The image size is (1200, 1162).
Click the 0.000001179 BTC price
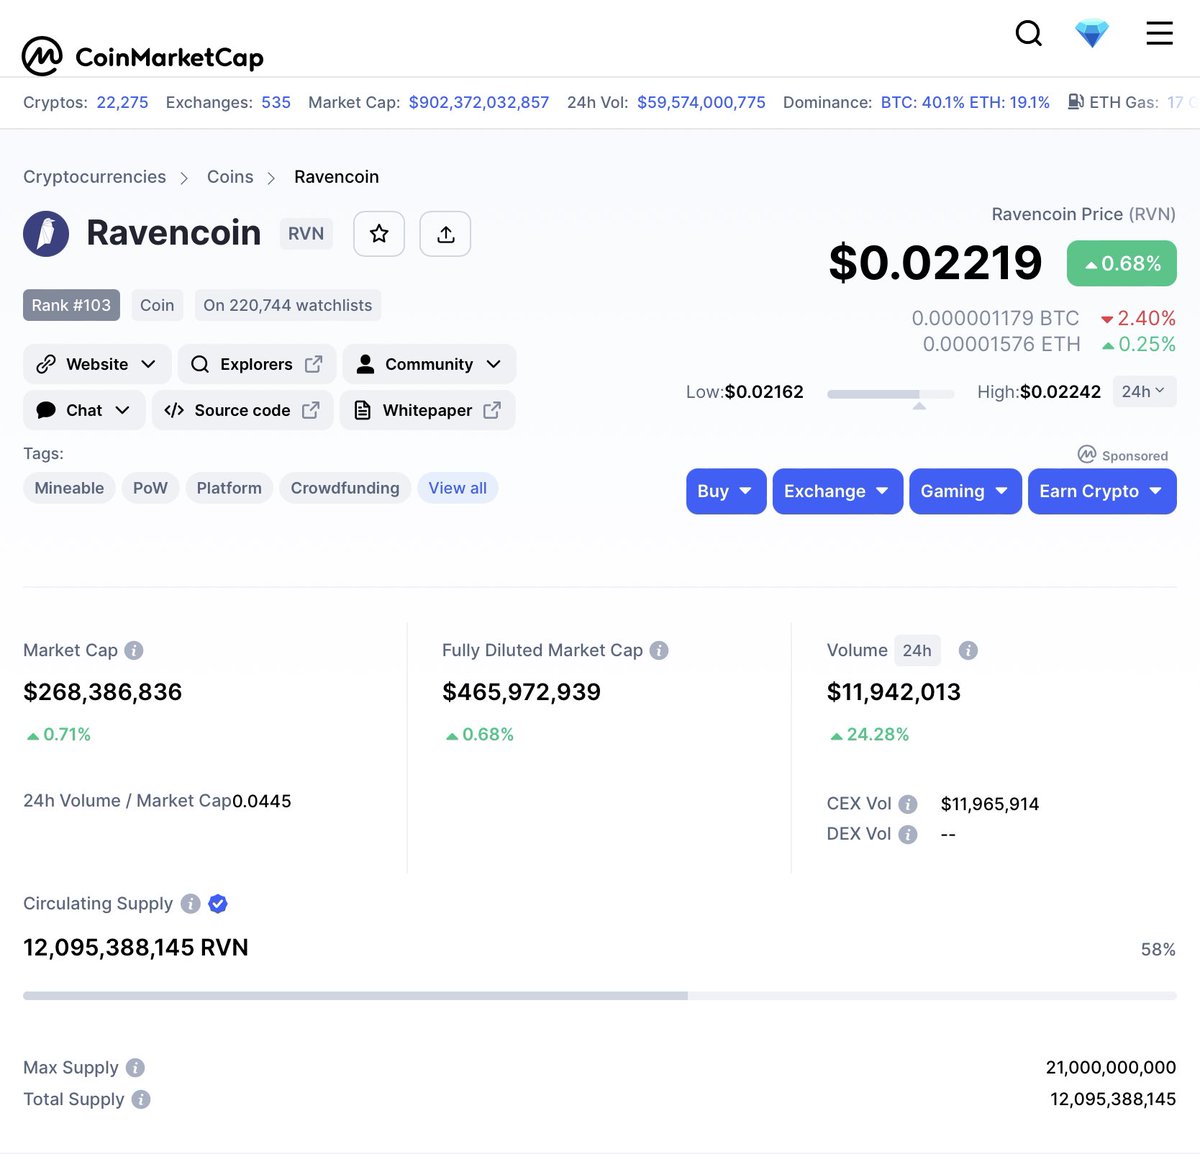coord(995,318)
